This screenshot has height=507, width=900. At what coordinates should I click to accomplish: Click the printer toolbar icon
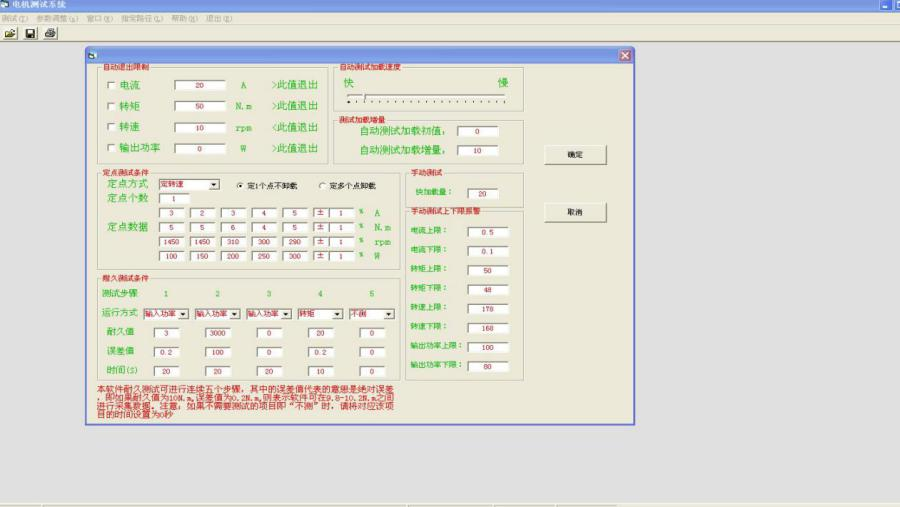pos(50,33)
